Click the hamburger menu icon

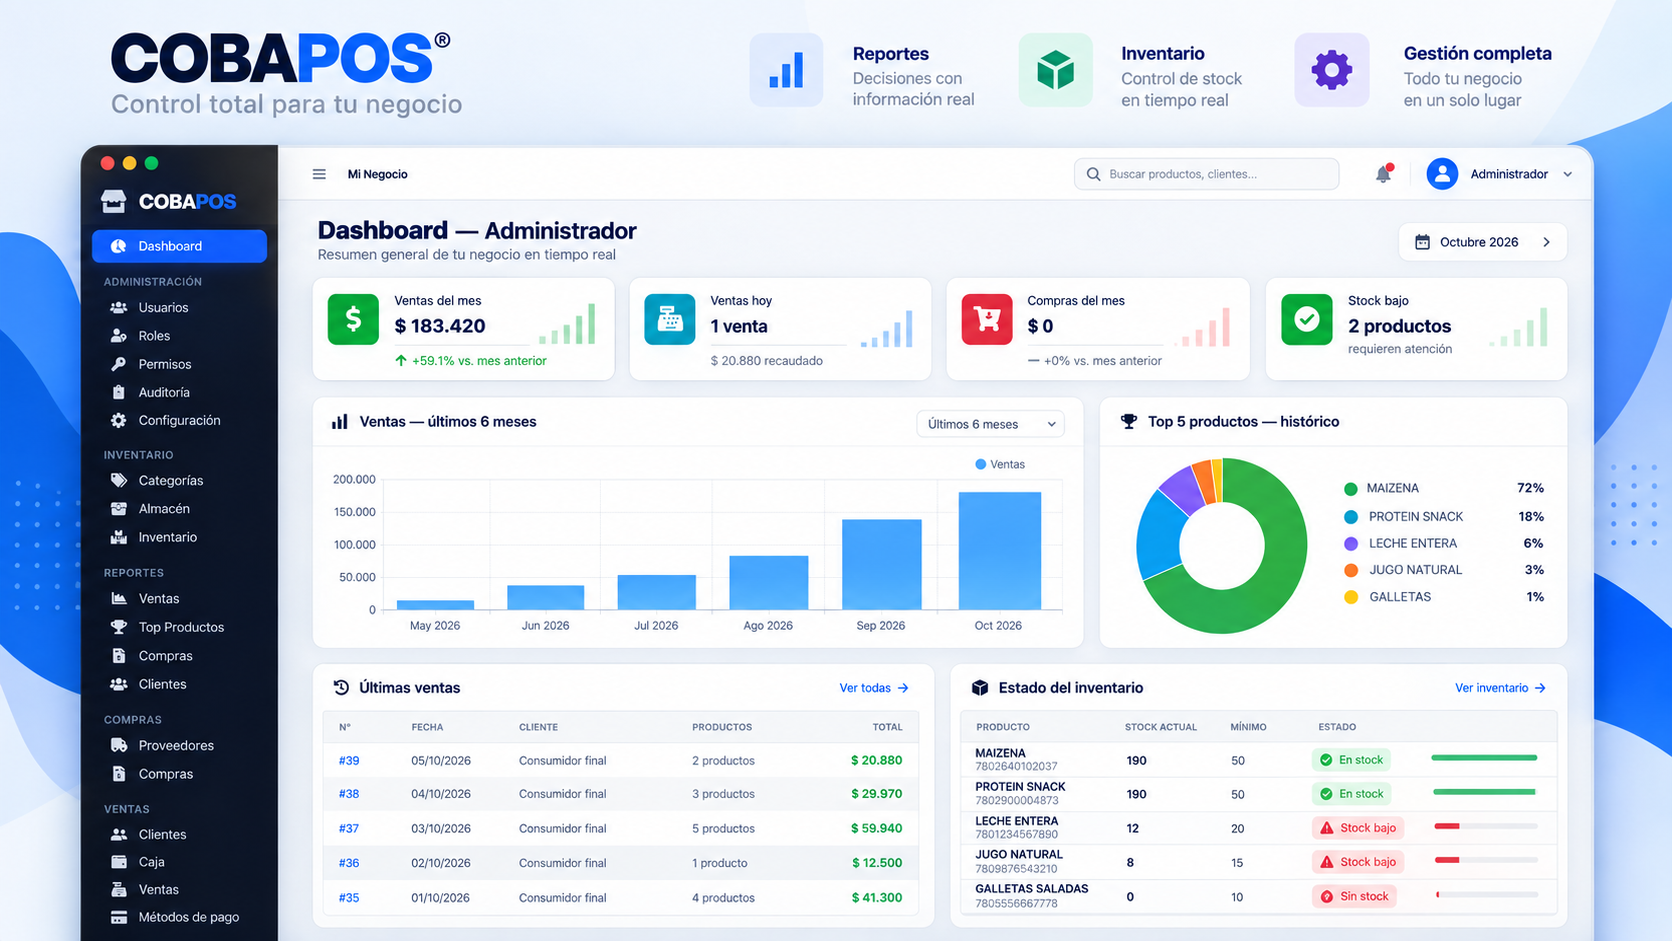click(x=319, y=174)
